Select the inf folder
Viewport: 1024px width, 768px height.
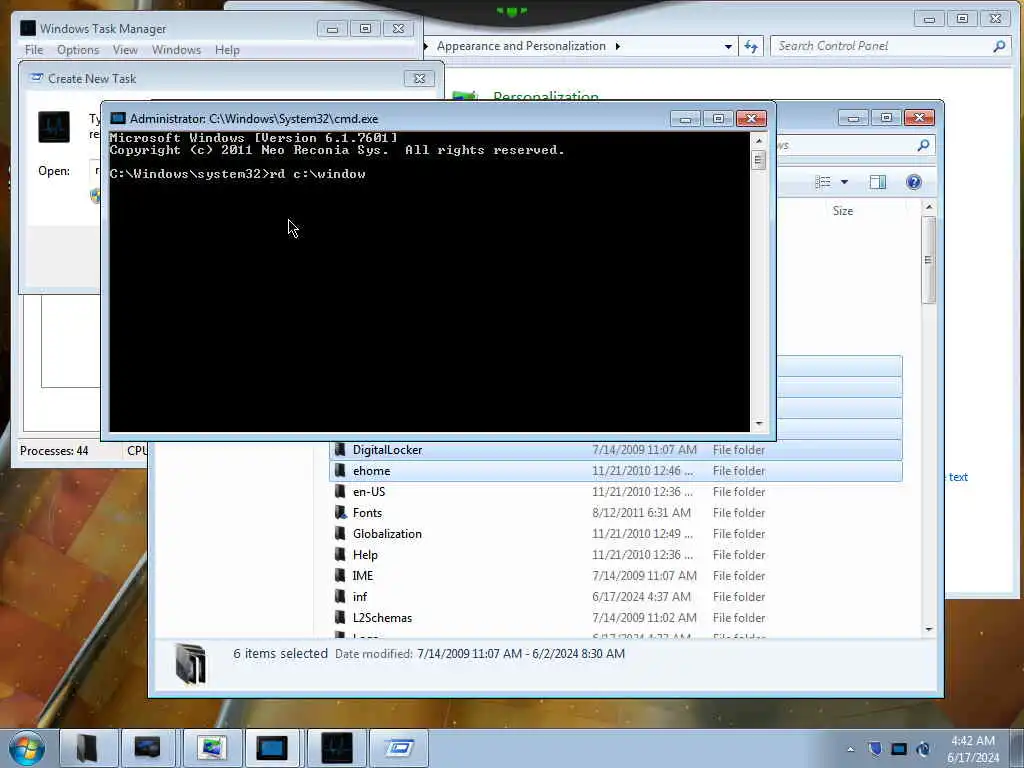[x=616, y=596]
